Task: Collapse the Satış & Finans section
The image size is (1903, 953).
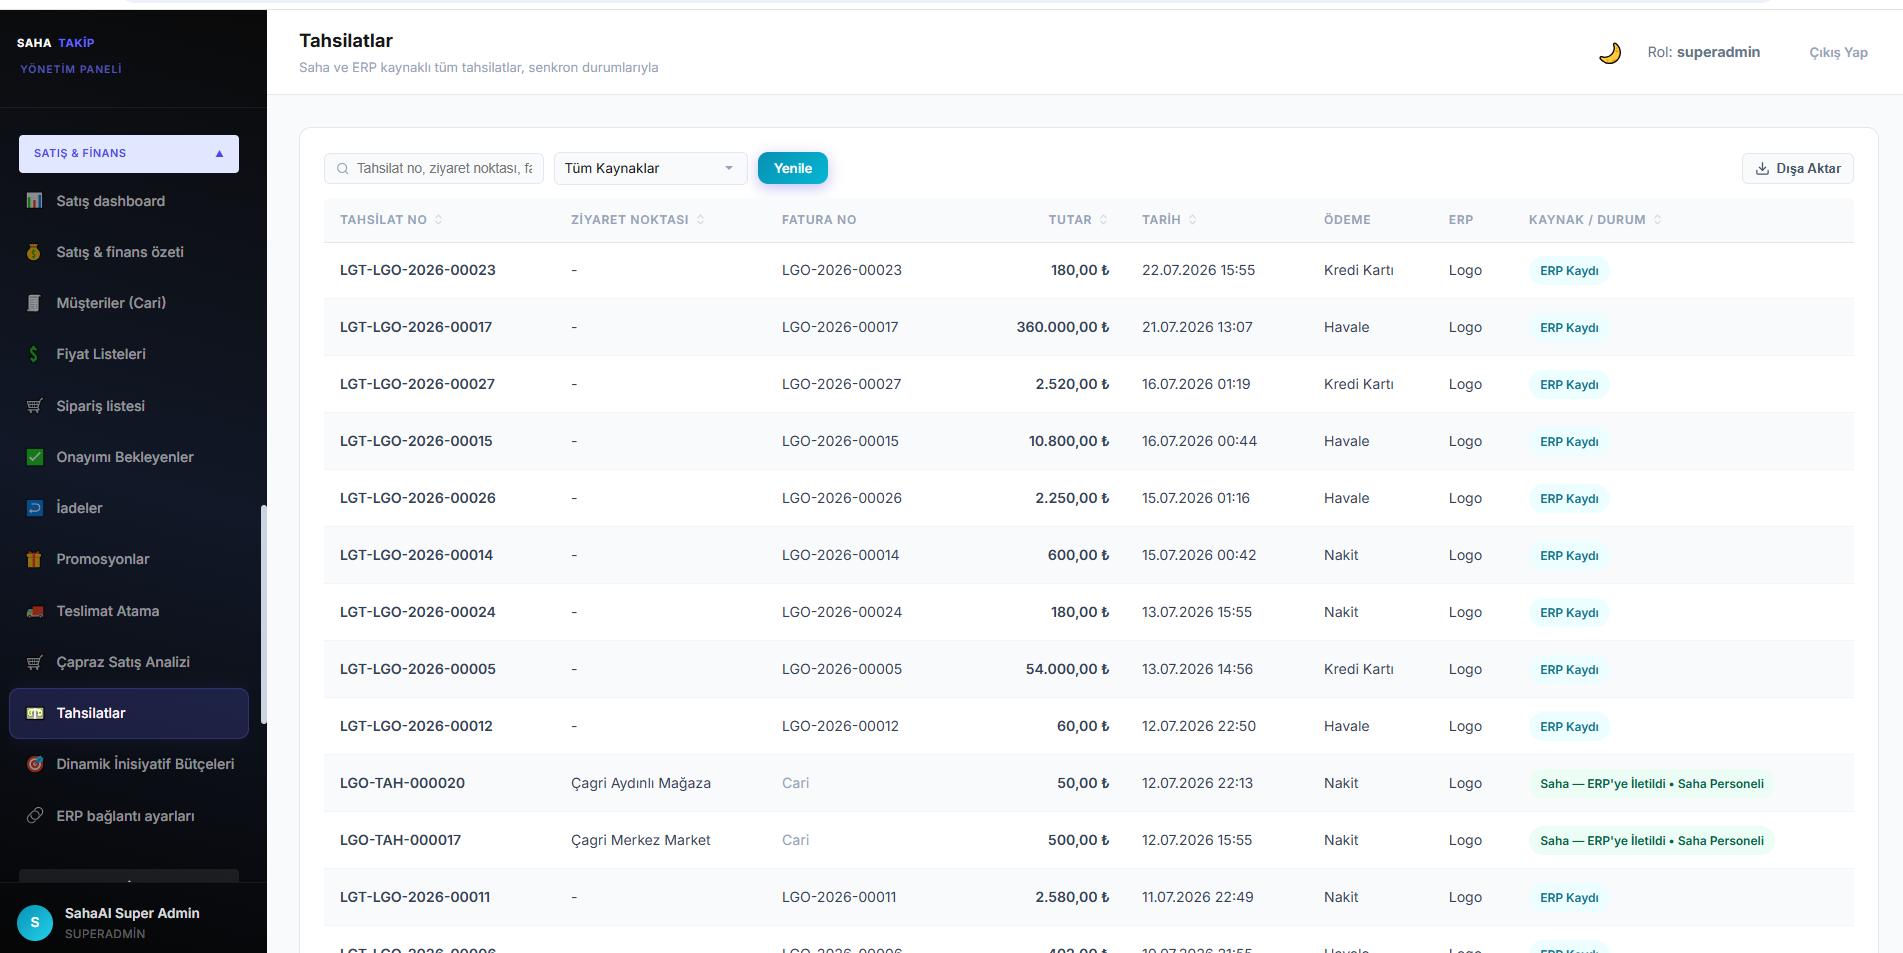Action: pyautogui.click(x=129, y=154)
